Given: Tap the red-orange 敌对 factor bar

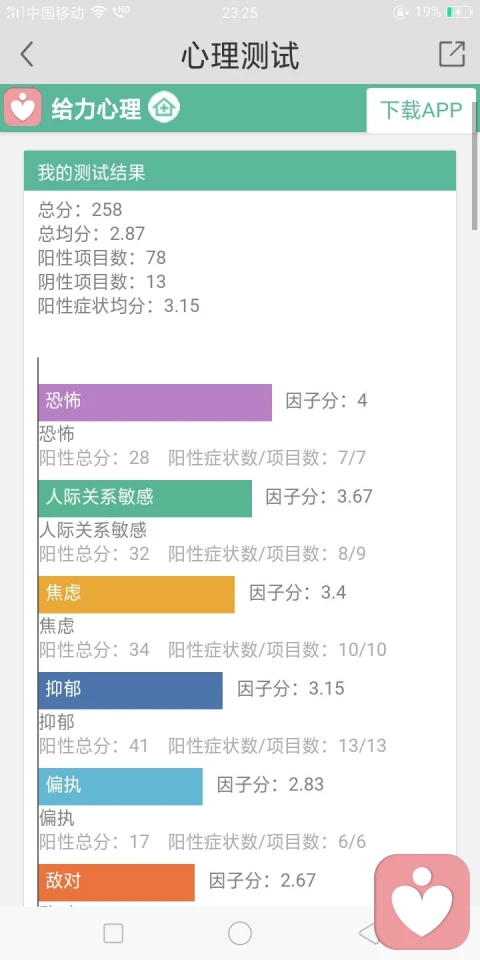Looking at the screenshot, I should 116,882.
